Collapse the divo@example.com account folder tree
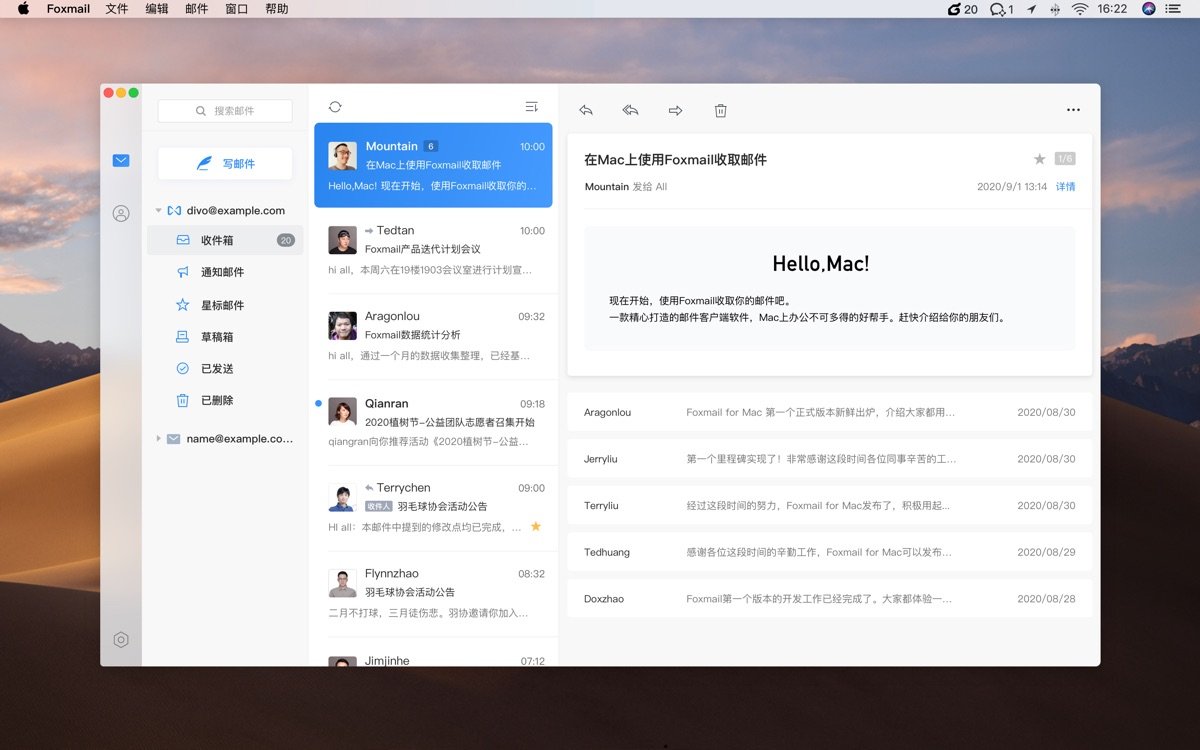The image size is (1200, 750). [157, 210]
